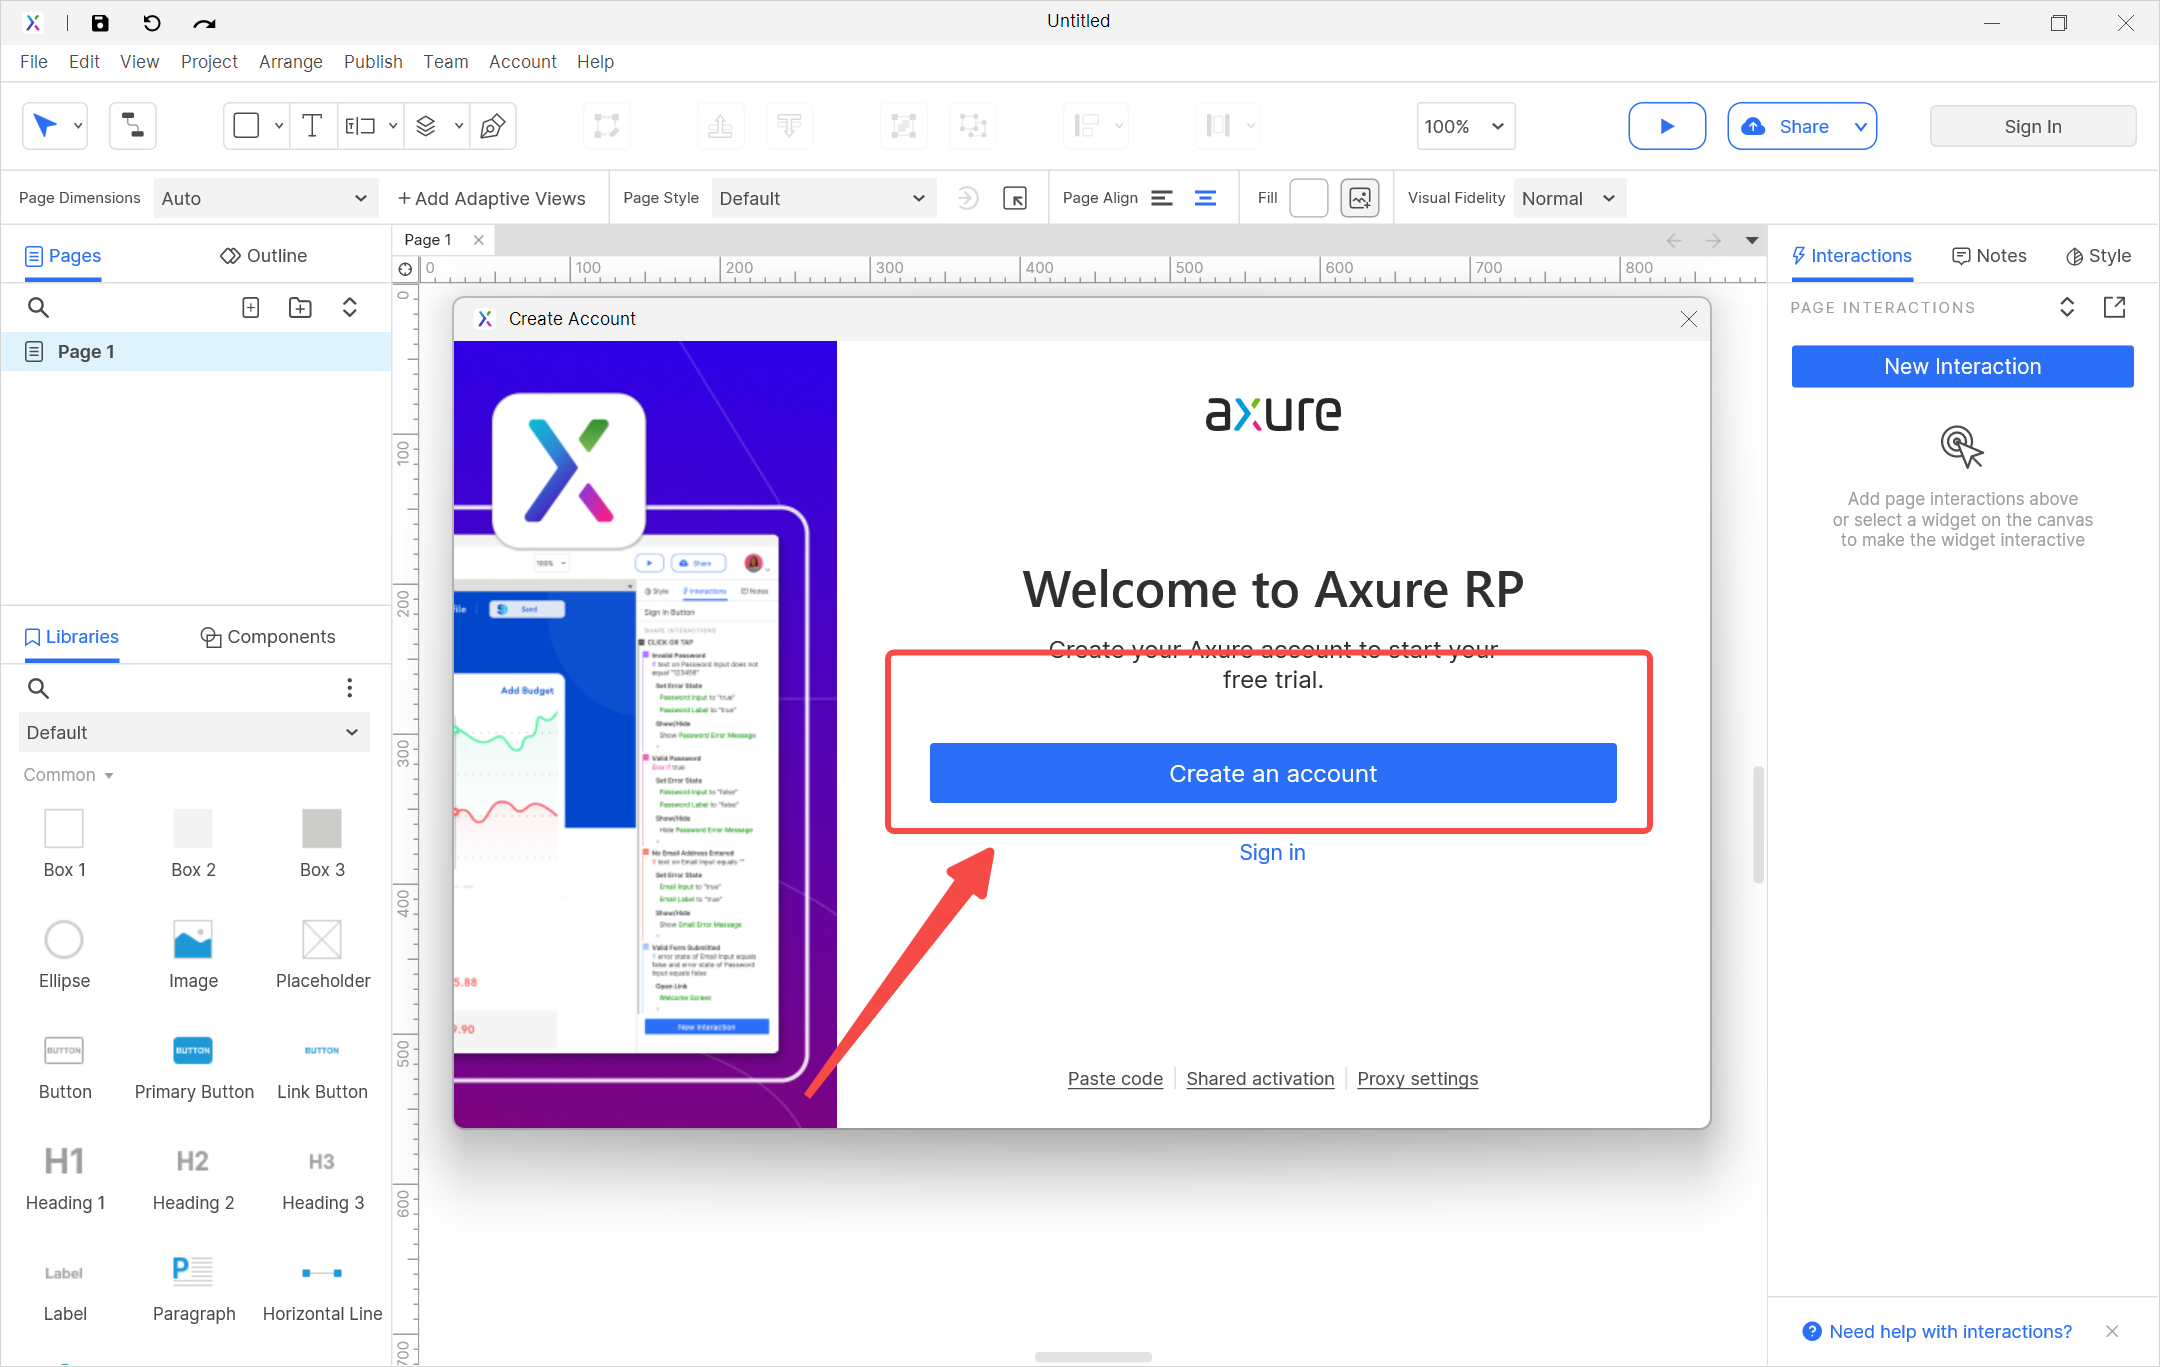Click the search pages magnifier icon
The width and height of the screenshot is (2160, 1367).
click(38, 308)
